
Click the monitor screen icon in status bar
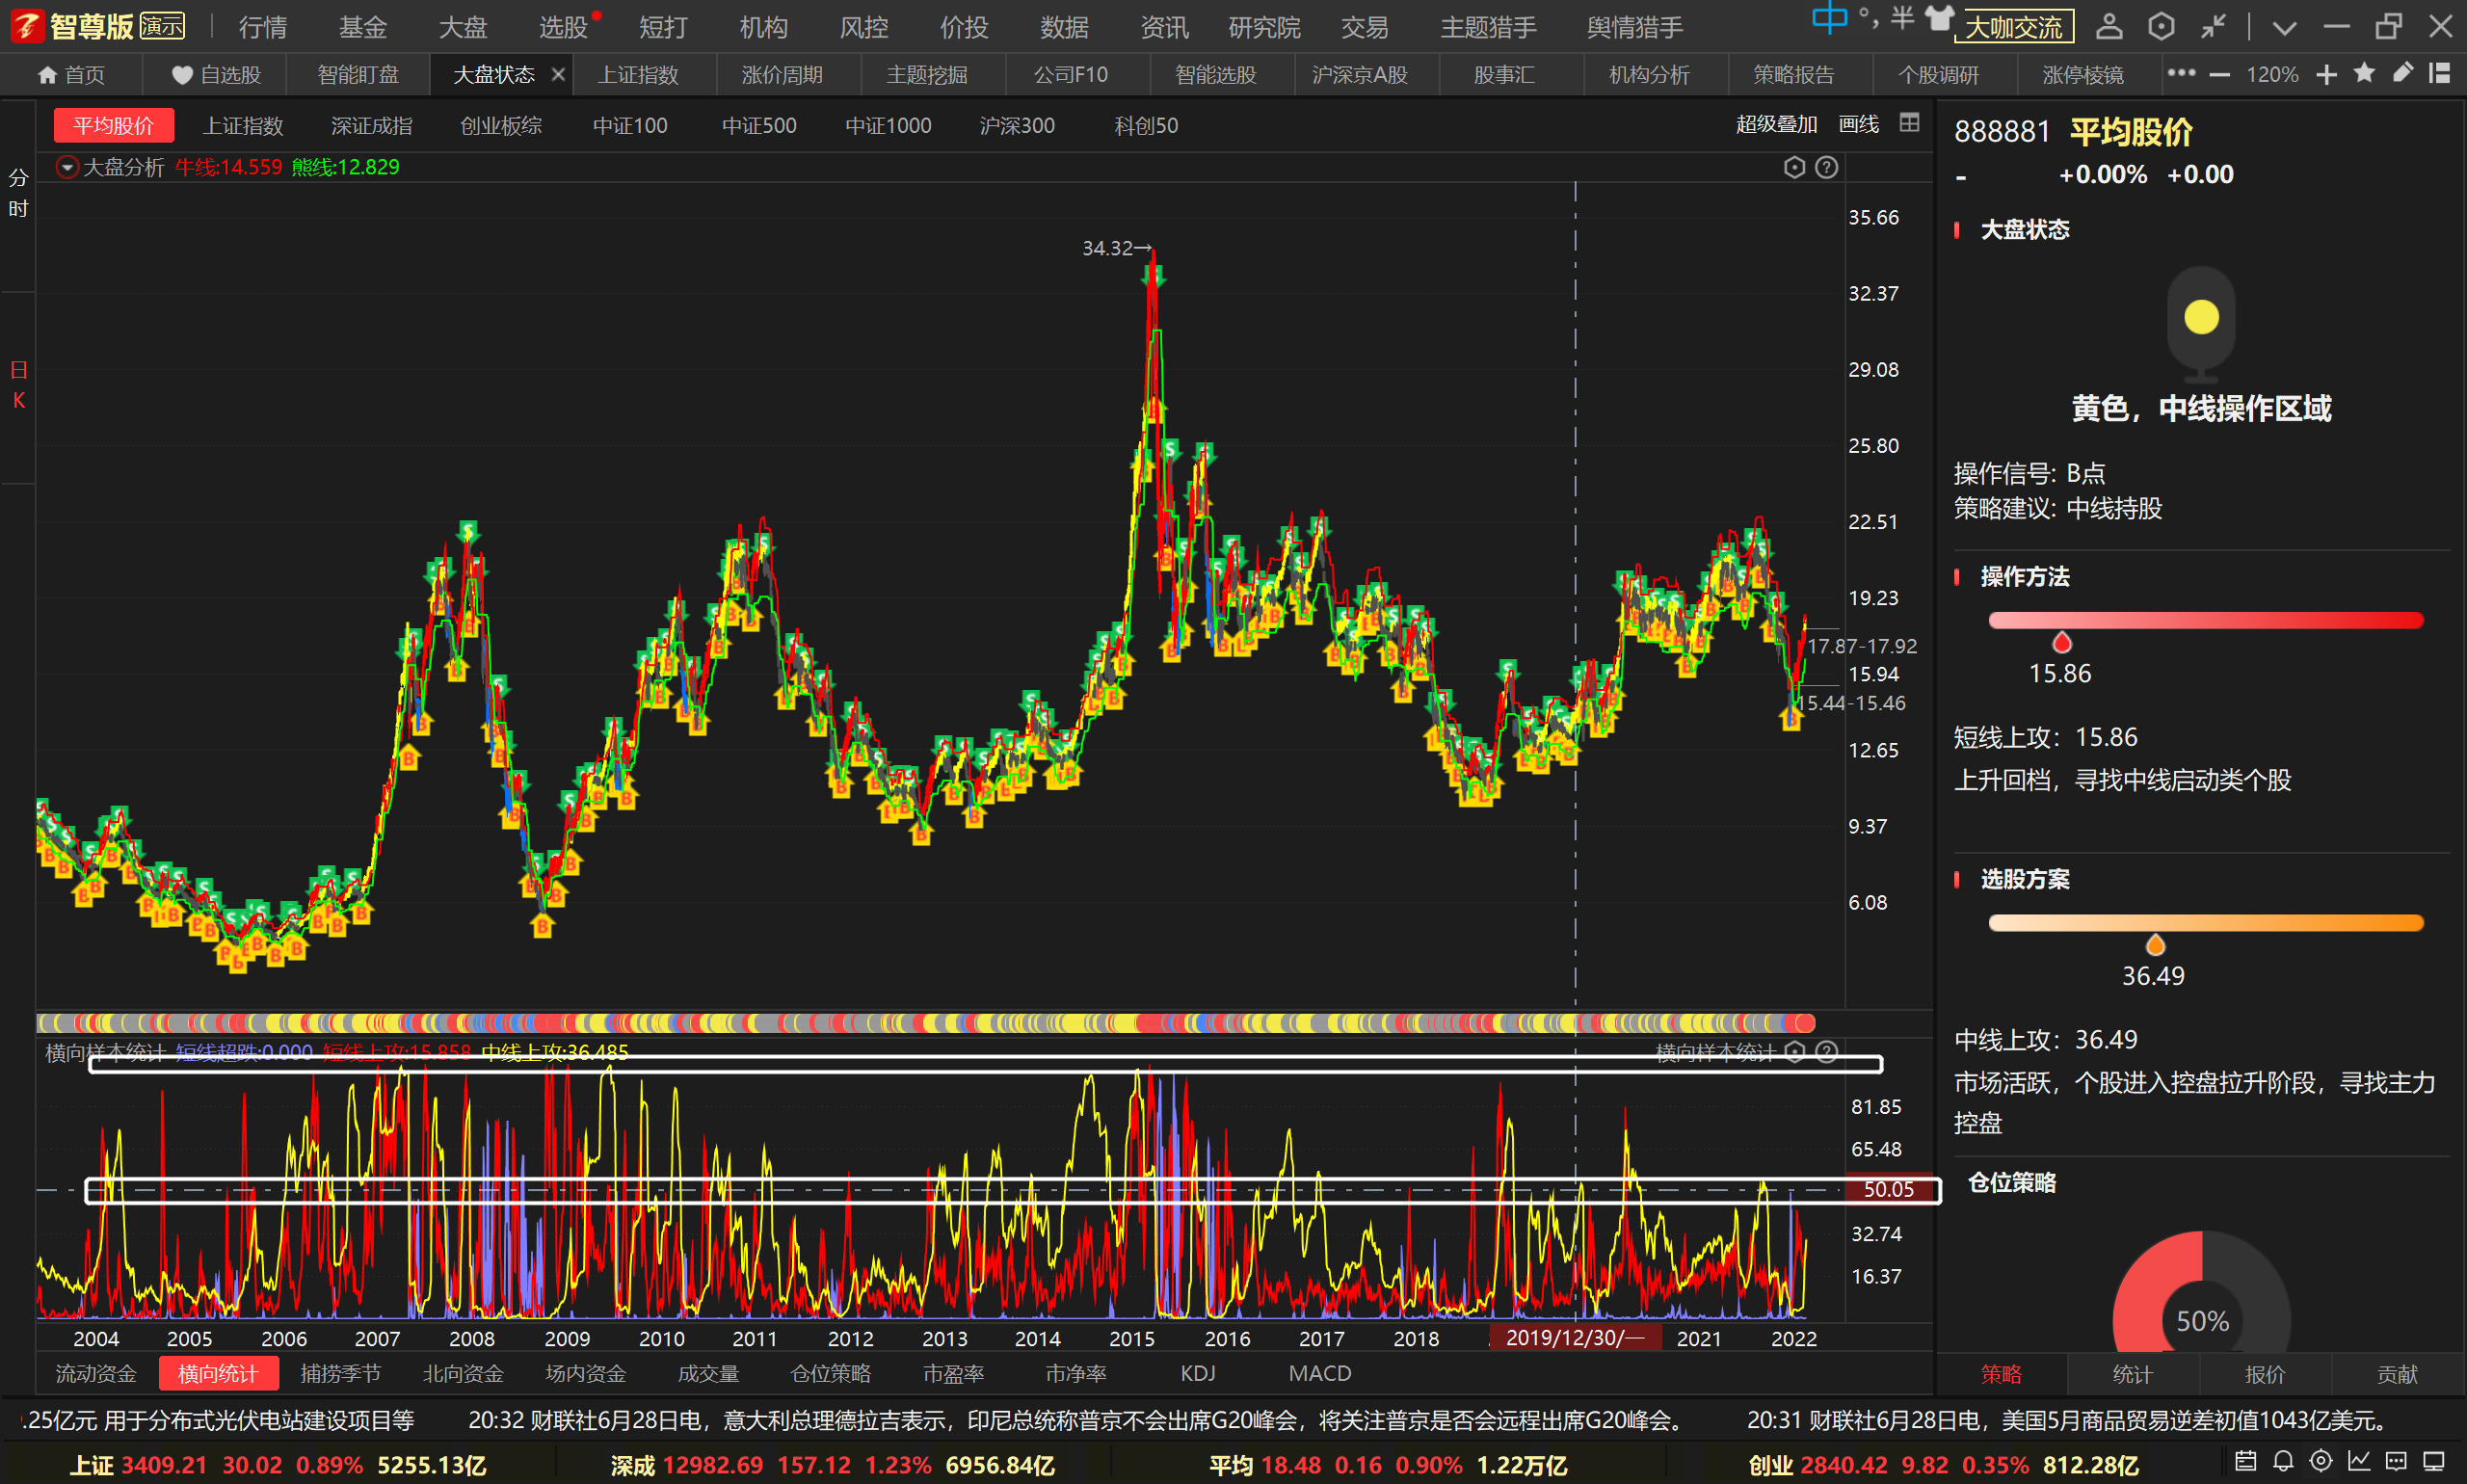(x=2434, y=1461)
